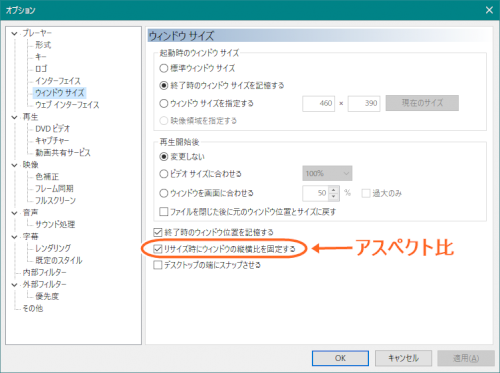The height and width of the screenshot is (373, 500).
Task: Select 終了時のウィンドウ サイズを記憶する option
Action: point(164,85)
